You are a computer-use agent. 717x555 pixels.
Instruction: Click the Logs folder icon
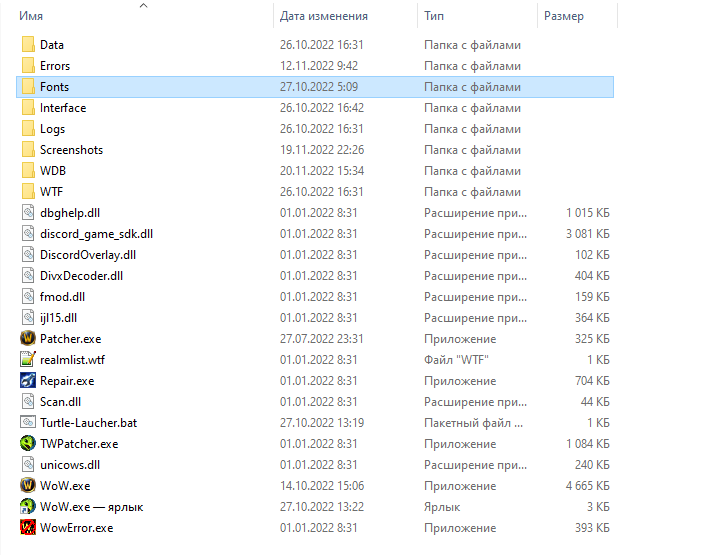(x=28, y=129)
